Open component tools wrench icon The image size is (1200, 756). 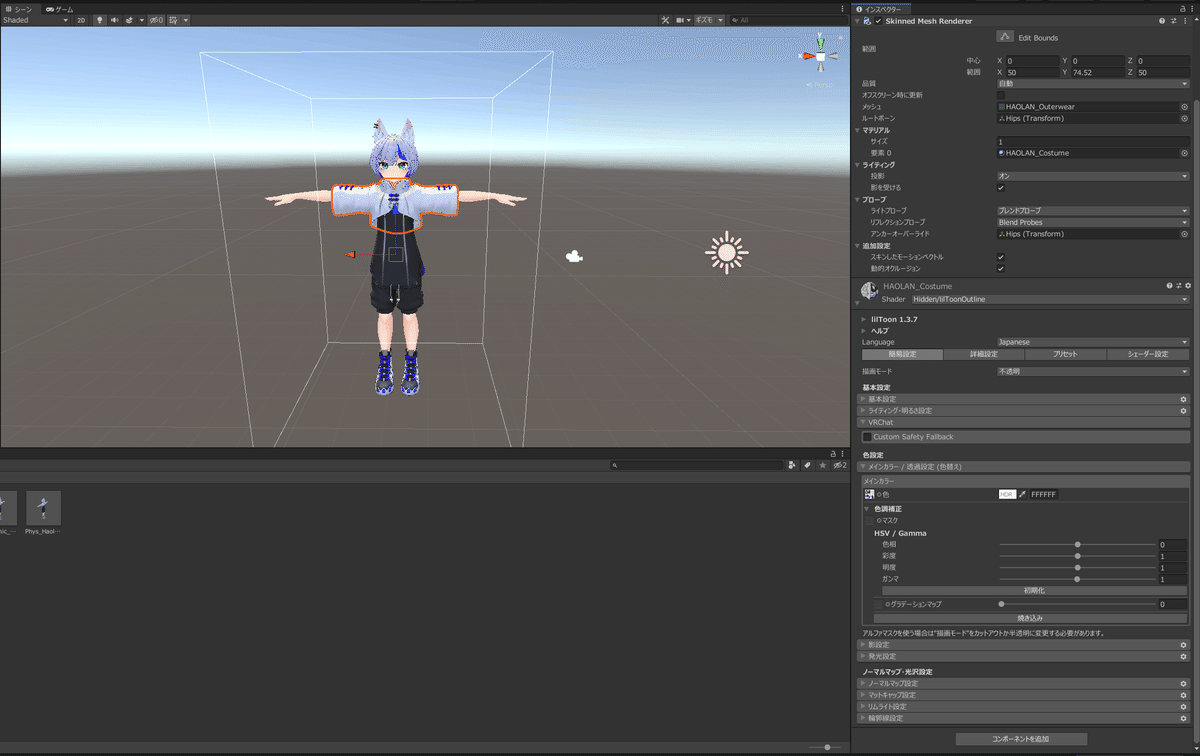pos(665,20)
